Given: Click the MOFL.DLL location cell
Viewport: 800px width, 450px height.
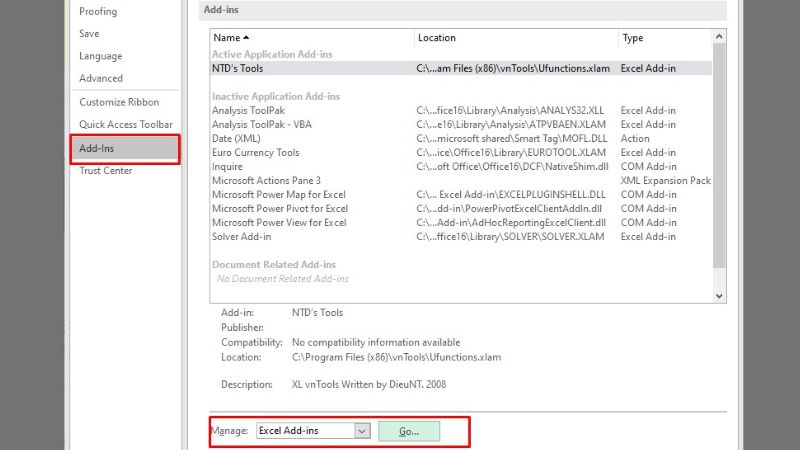Looking at the screenshot, I should tap(512, 139).
